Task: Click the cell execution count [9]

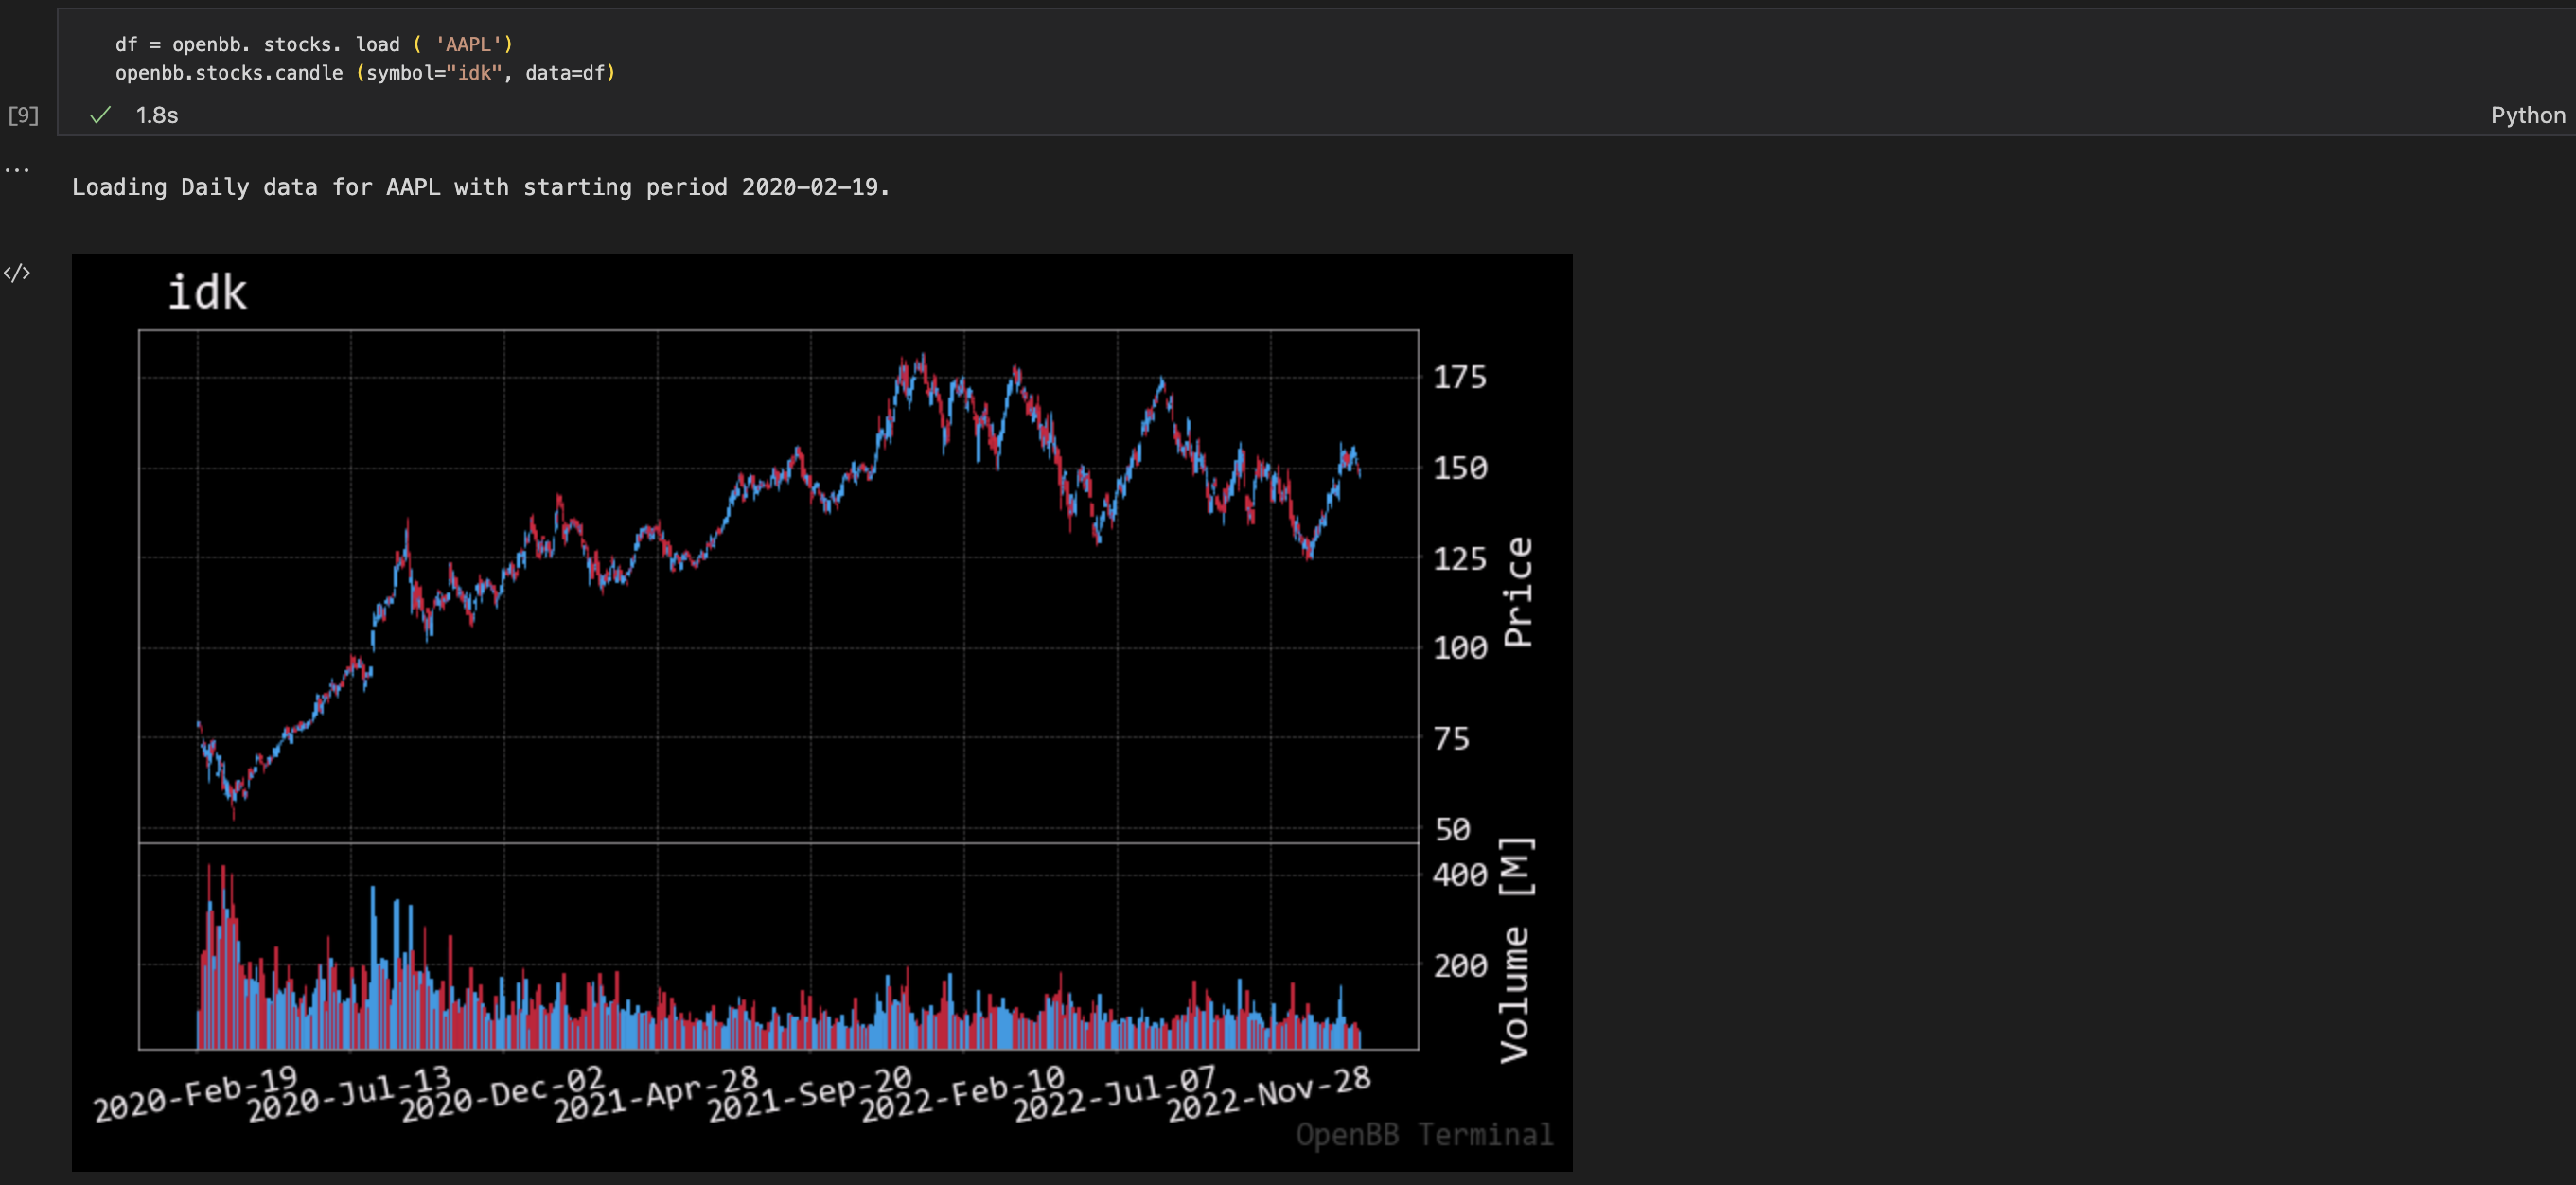Action: pyautogui.click(x=22, y=116)
